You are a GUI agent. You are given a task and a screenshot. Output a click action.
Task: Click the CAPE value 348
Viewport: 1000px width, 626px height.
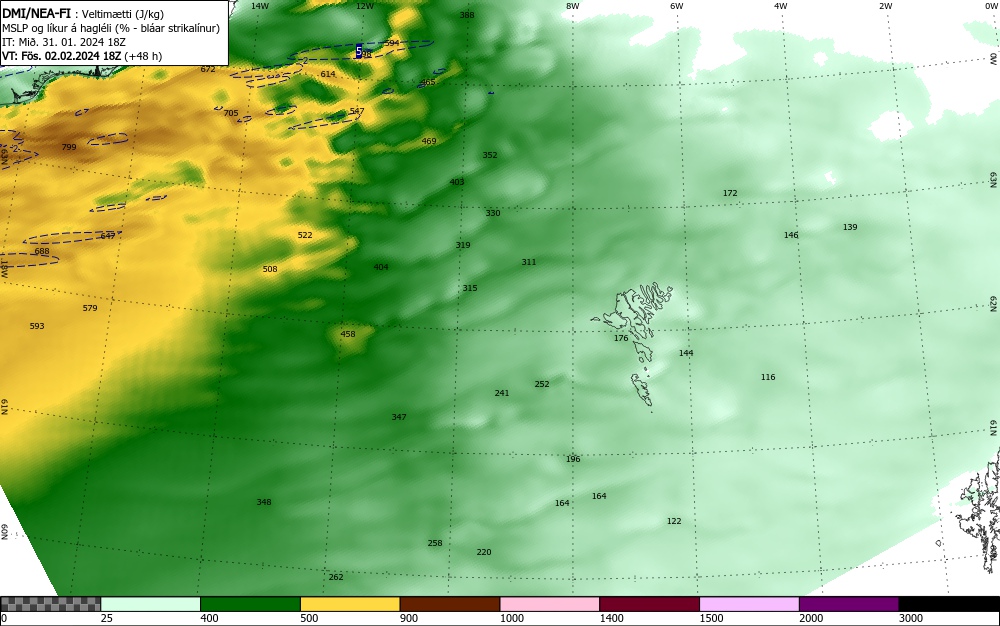(x=264, y=502)
